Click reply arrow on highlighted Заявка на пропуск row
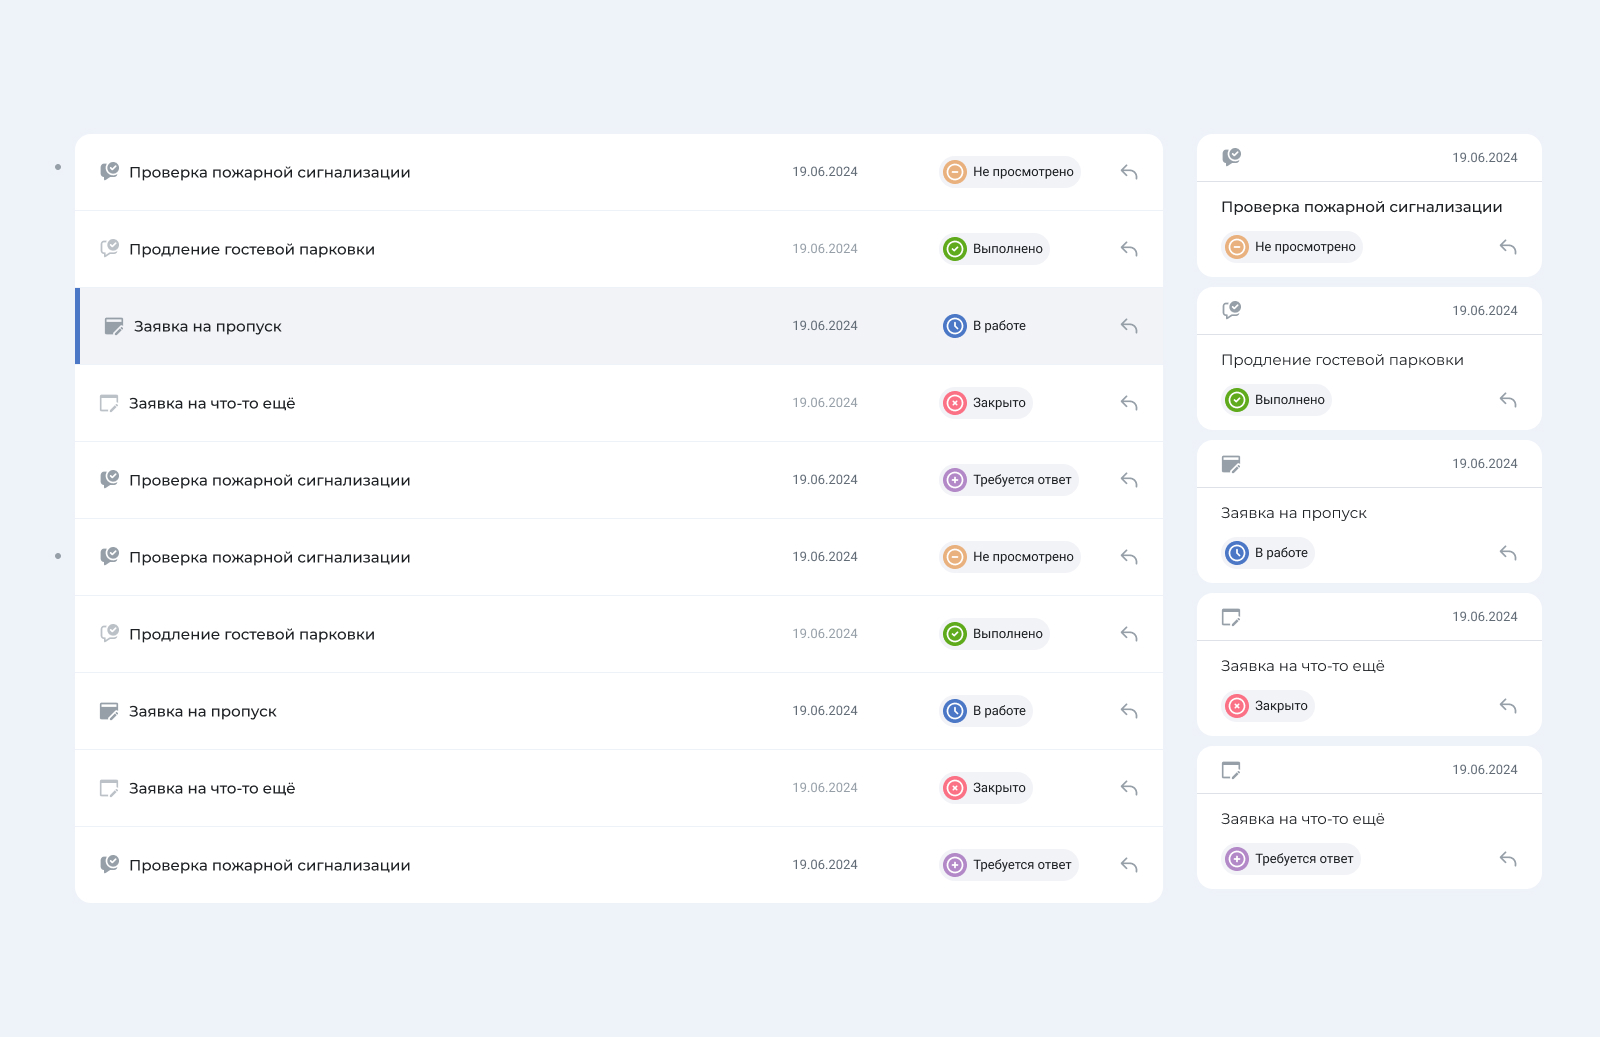This screenshot has height=1037, width=1600. click(1129, 326)
